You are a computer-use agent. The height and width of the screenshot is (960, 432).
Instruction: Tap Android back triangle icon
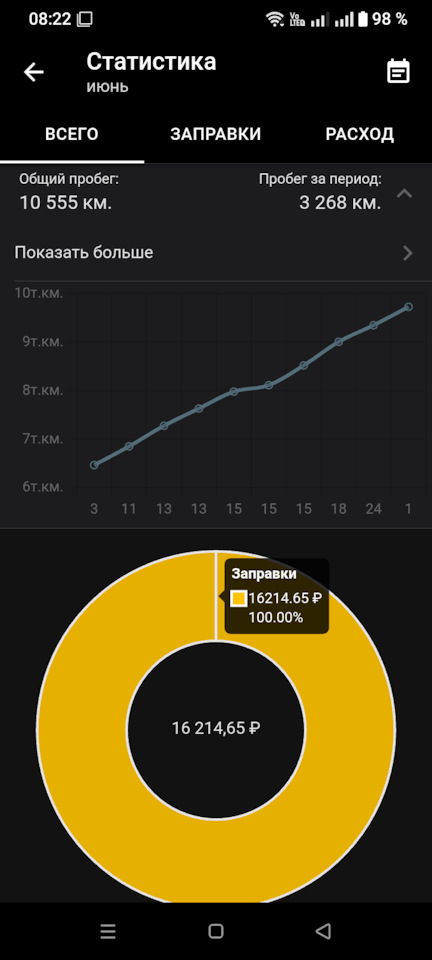click(323, 931)
